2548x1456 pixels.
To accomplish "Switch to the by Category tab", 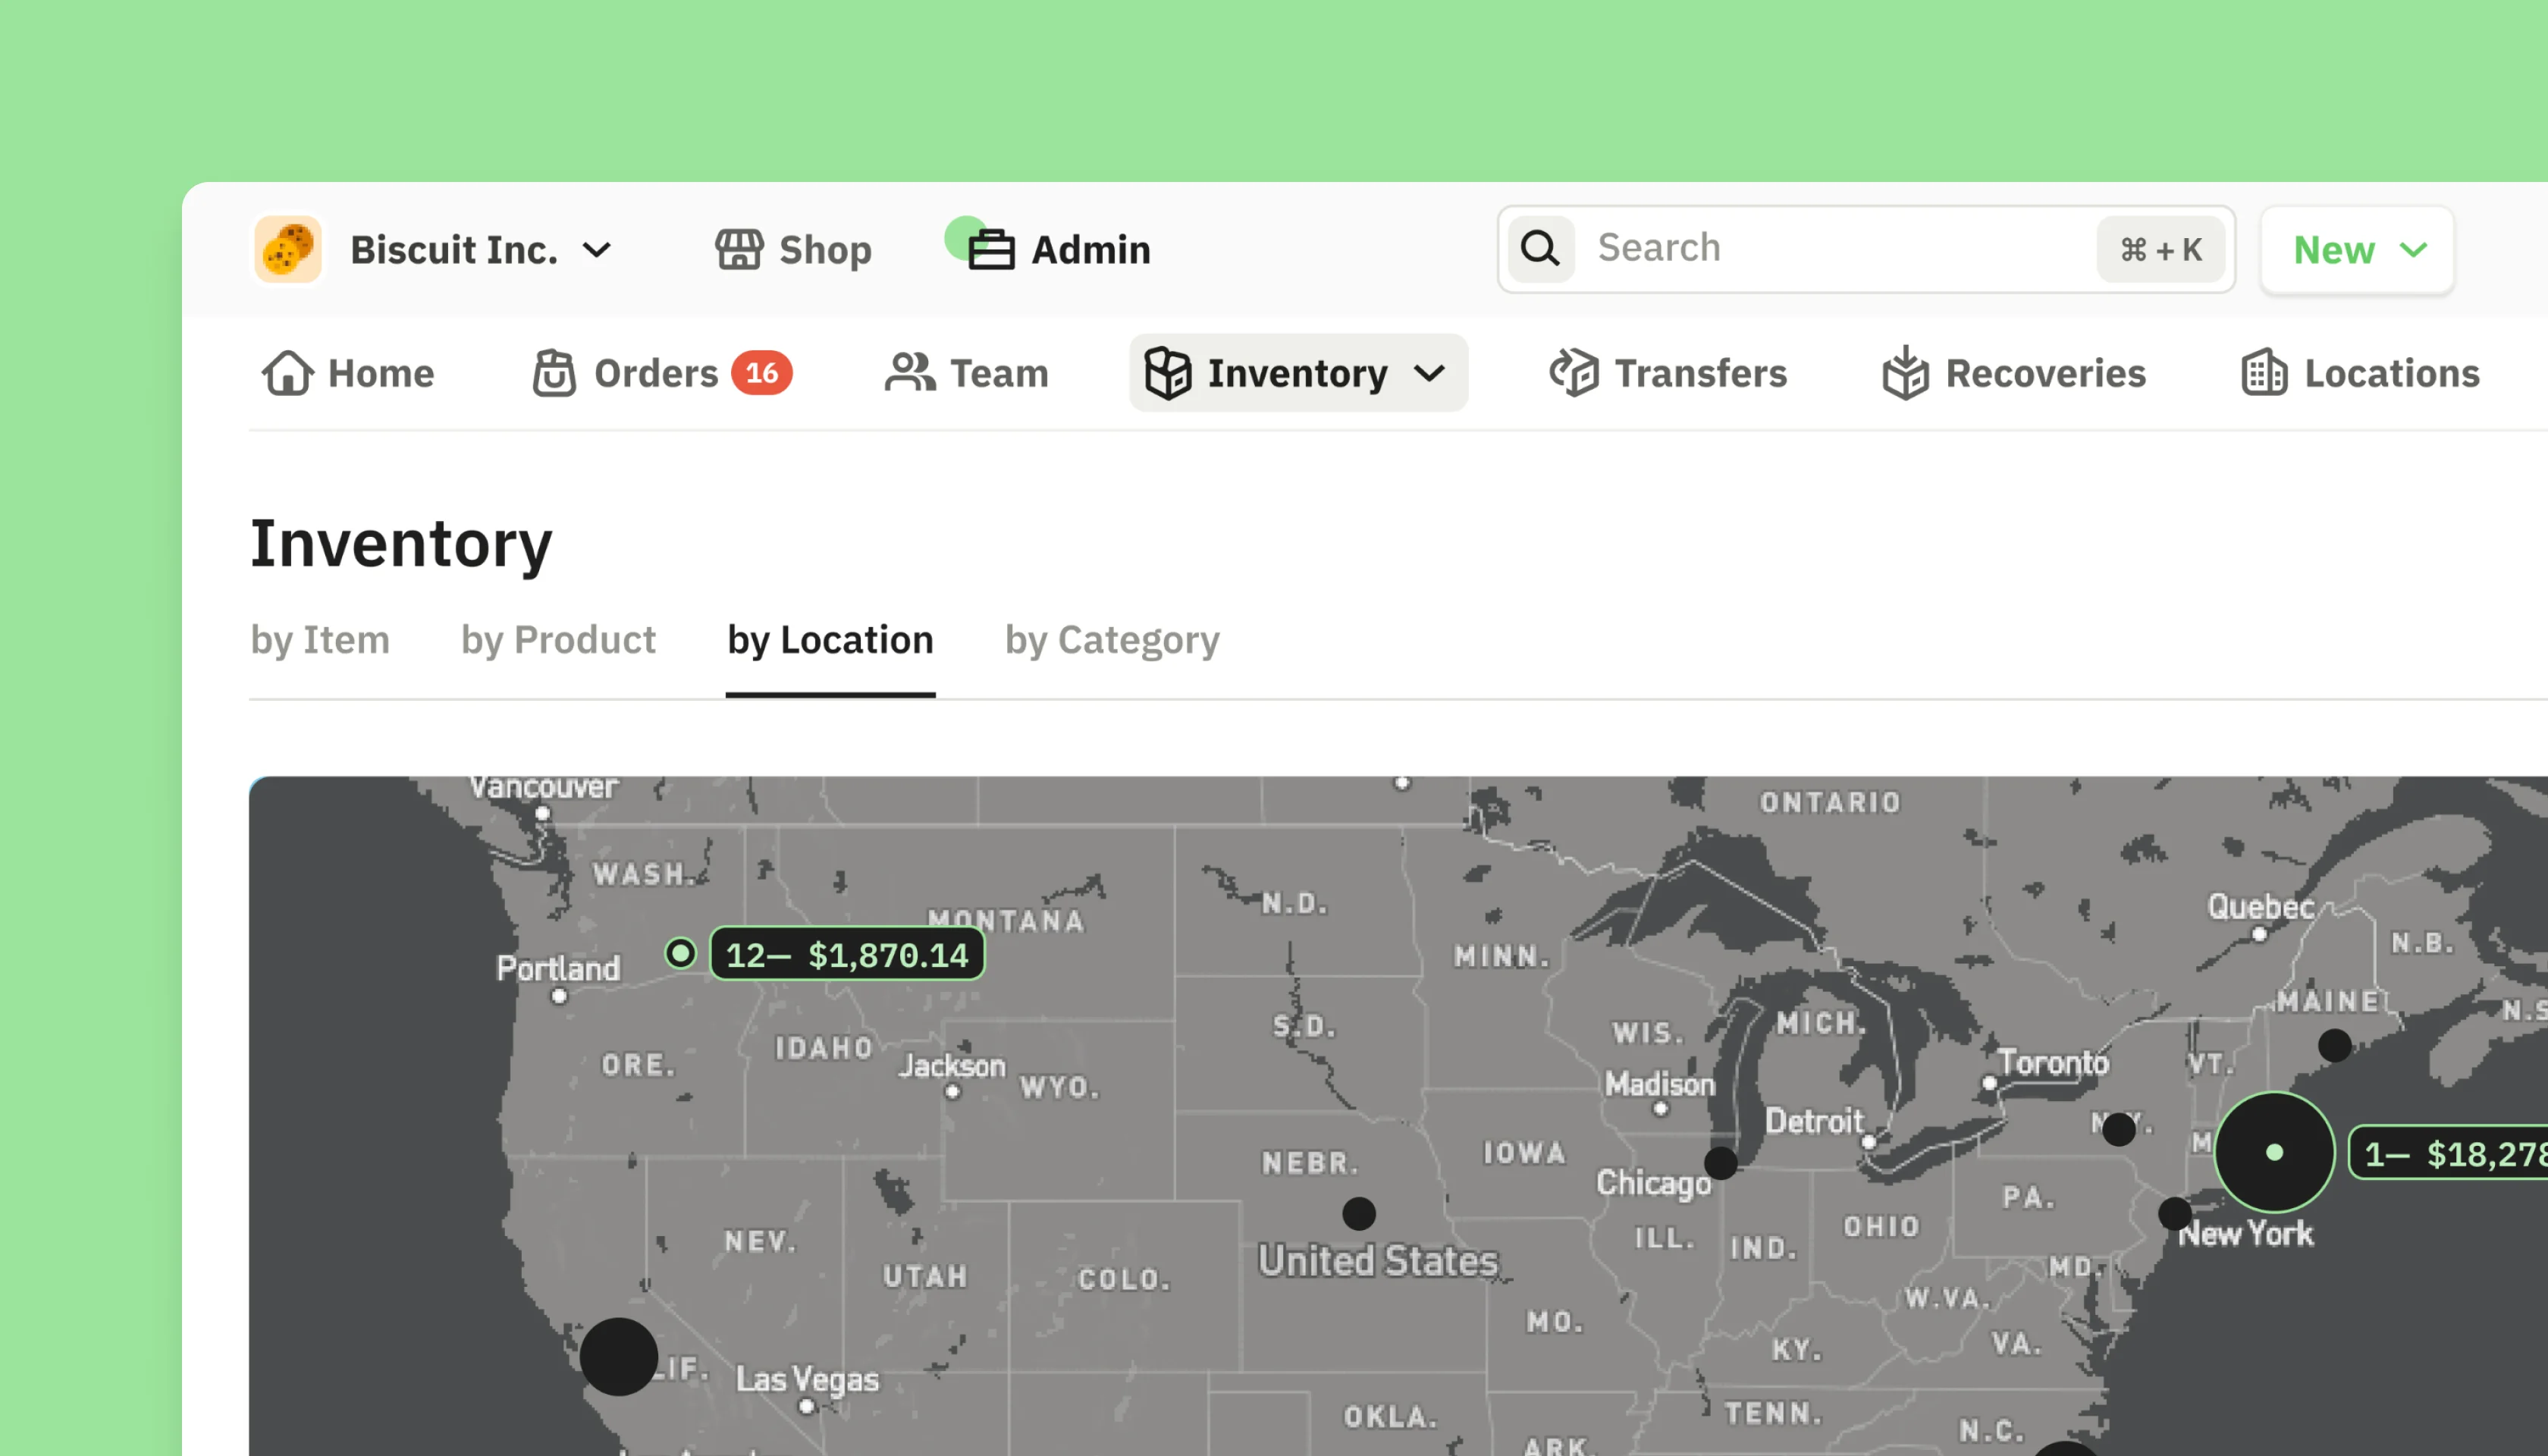I will pyautogui.click(x=1112, y=640).
